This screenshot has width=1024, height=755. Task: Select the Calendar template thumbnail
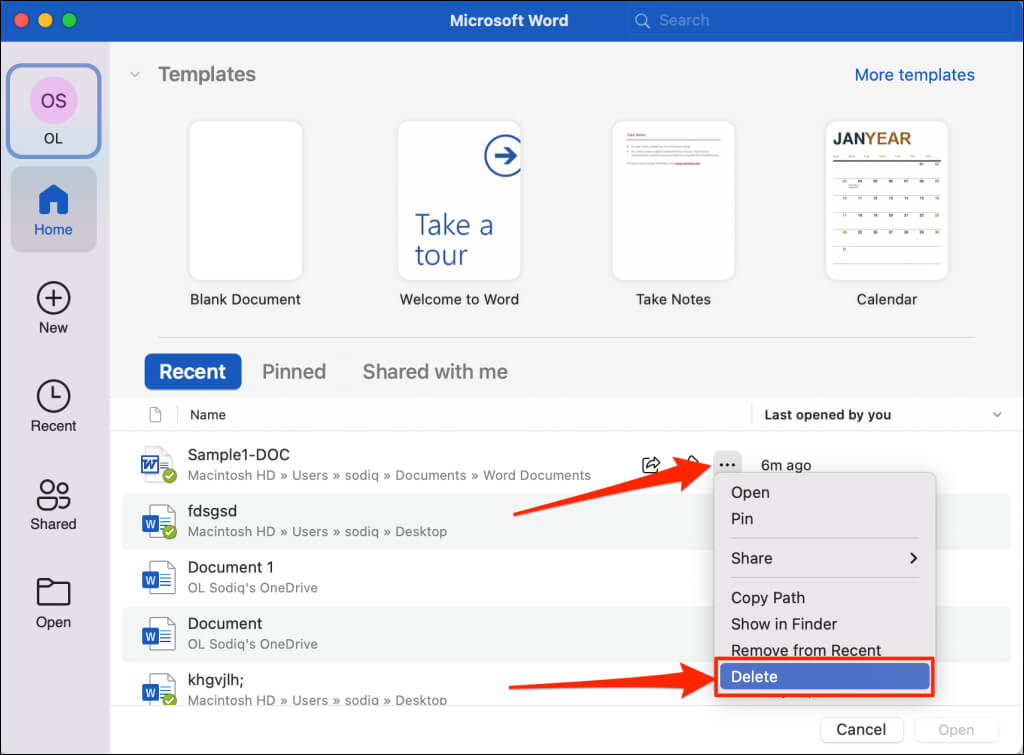[x=887, y=201]
